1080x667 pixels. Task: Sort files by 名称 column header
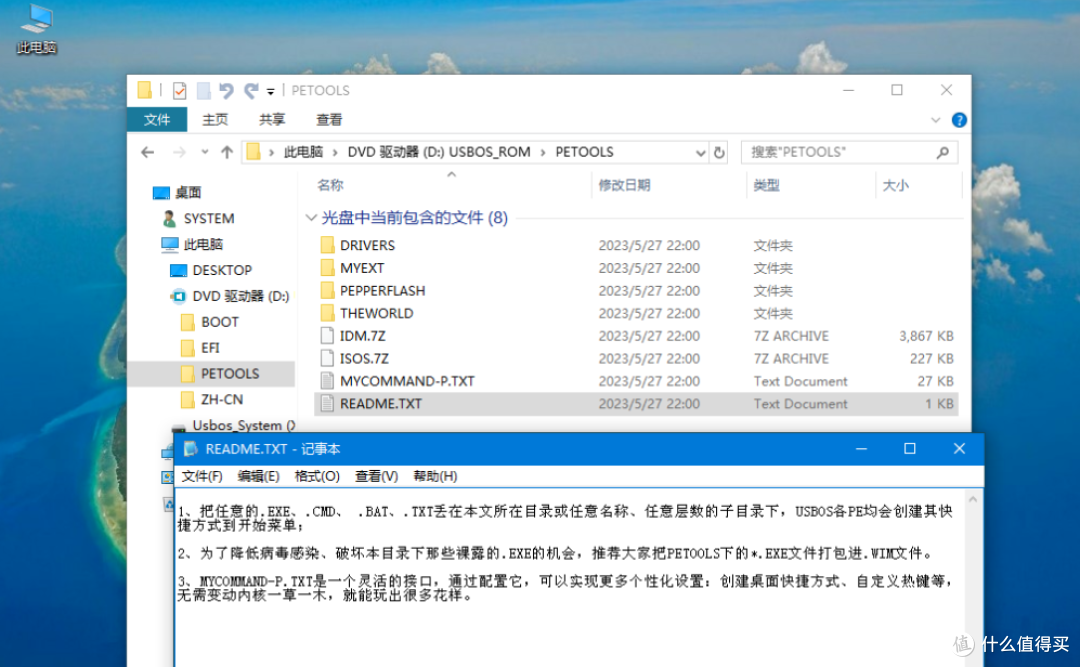(x=331, y=185)
